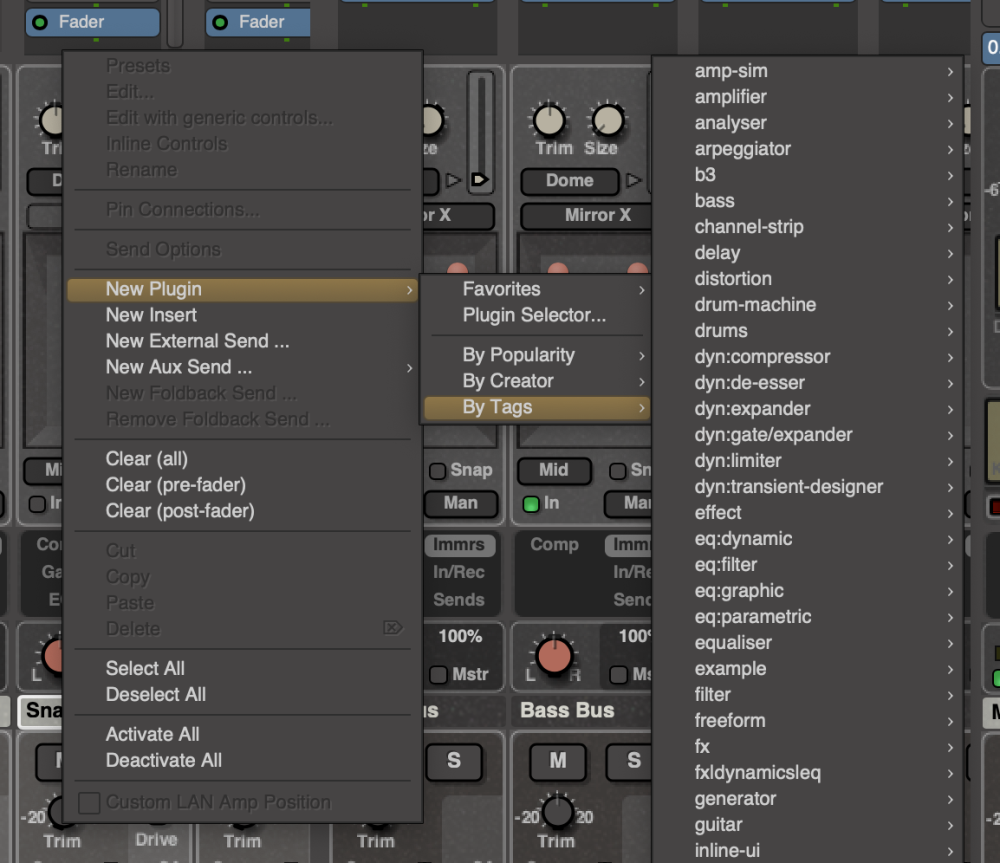The height and width of the screenshot is (863, 1000).
Task: Open Plugin Selector dialog entry
Action: click(536, 315)
